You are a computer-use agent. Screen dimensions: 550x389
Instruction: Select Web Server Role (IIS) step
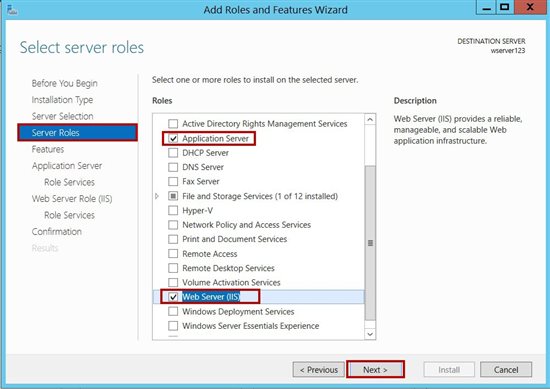[72, 199]
